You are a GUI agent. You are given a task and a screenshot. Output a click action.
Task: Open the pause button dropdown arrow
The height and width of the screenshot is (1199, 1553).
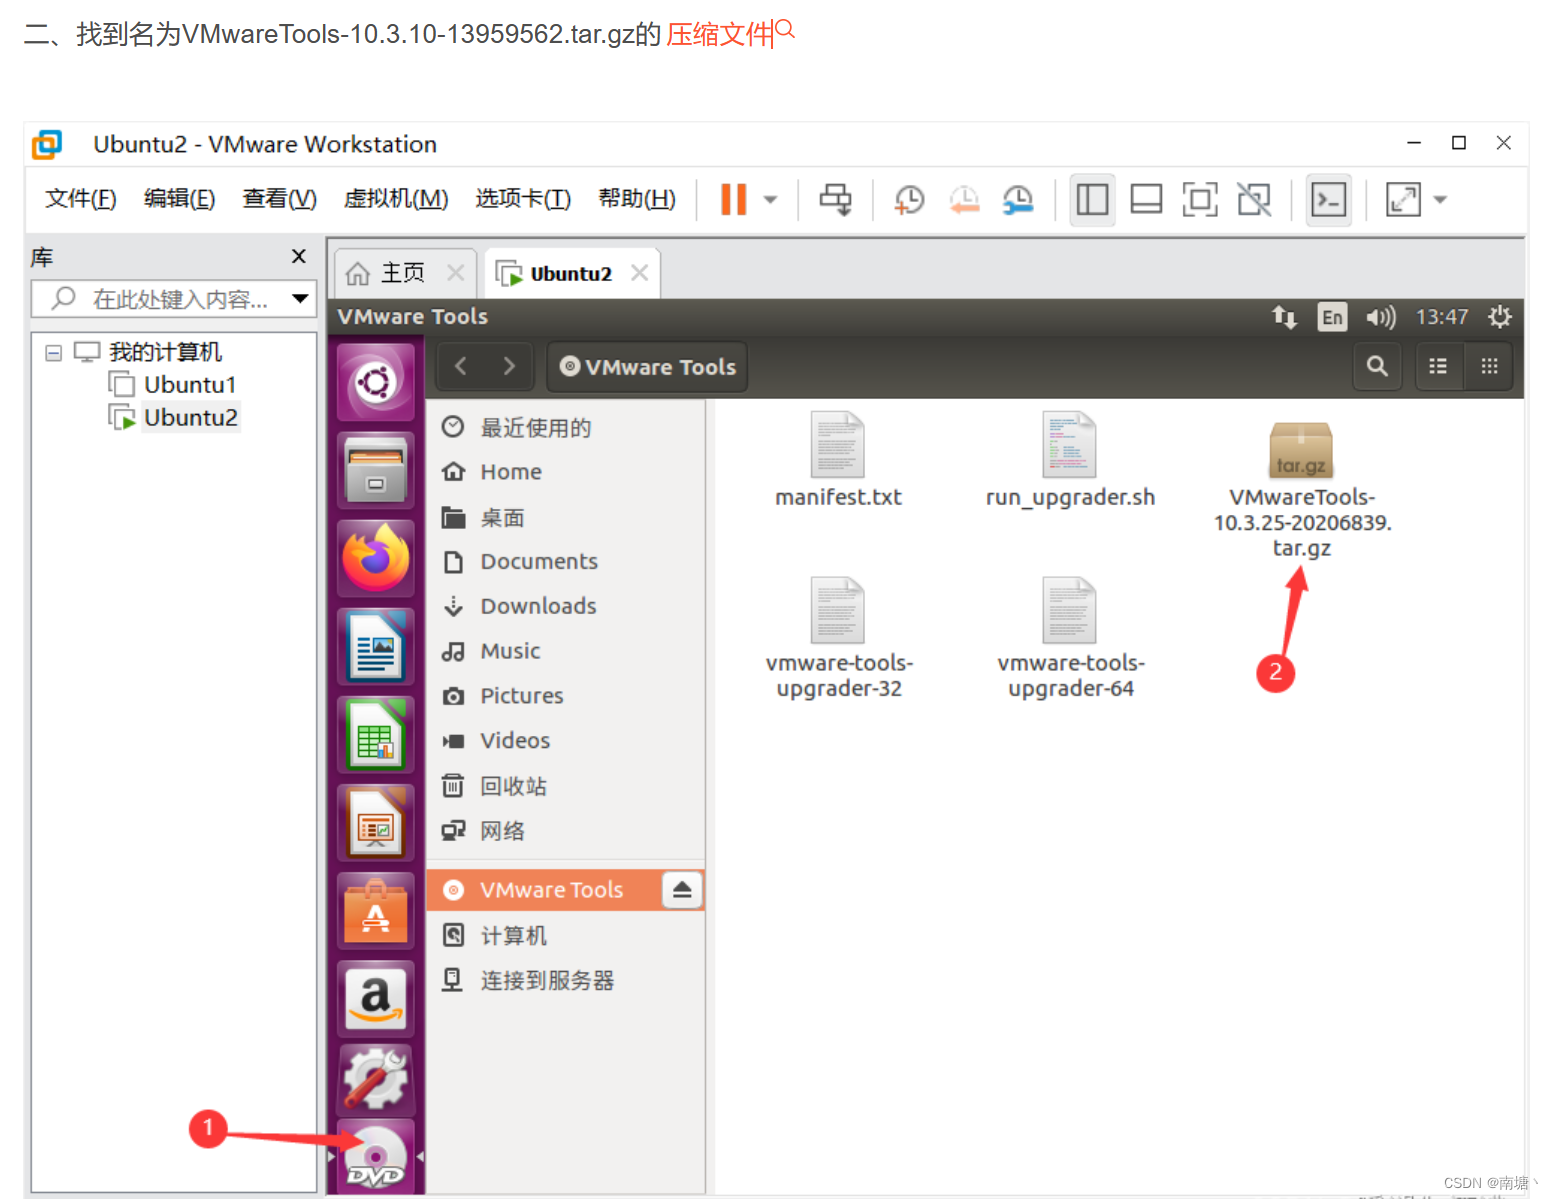[769, 199]
